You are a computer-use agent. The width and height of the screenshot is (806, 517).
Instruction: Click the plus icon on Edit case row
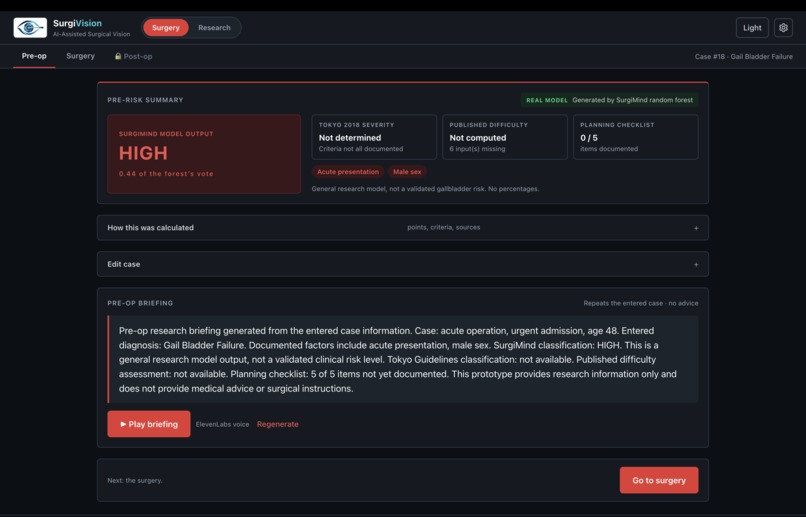[x=696, y=265]
